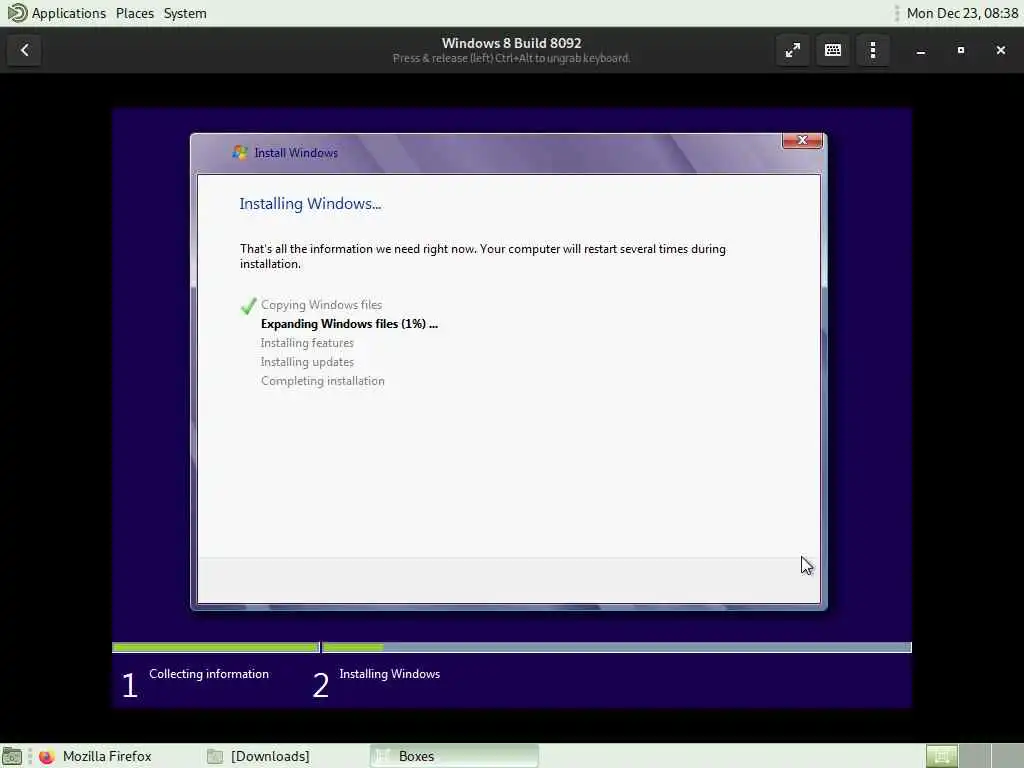
Task: Click the 'Installing Windows...' heading
Action: point(310,204)
